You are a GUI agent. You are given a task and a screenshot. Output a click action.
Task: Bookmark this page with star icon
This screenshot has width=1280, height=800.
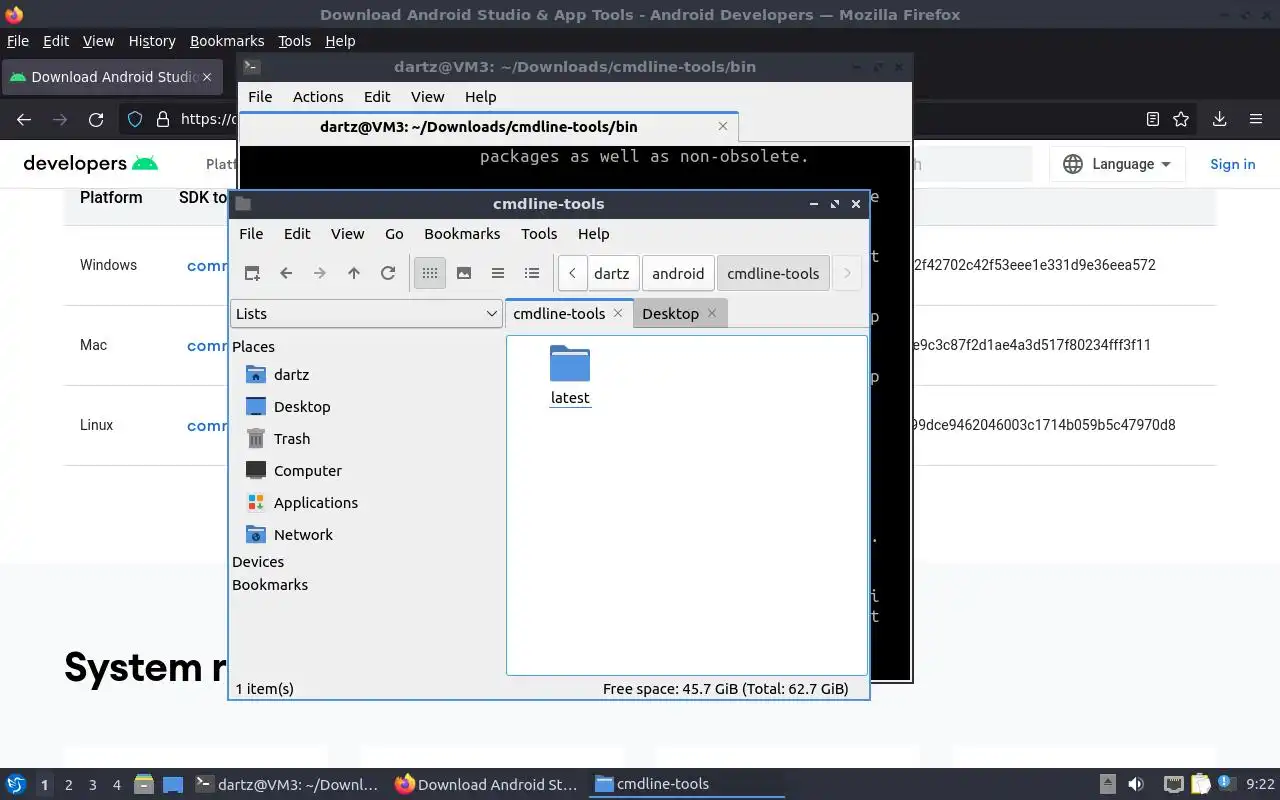(x=1181, y=119)
